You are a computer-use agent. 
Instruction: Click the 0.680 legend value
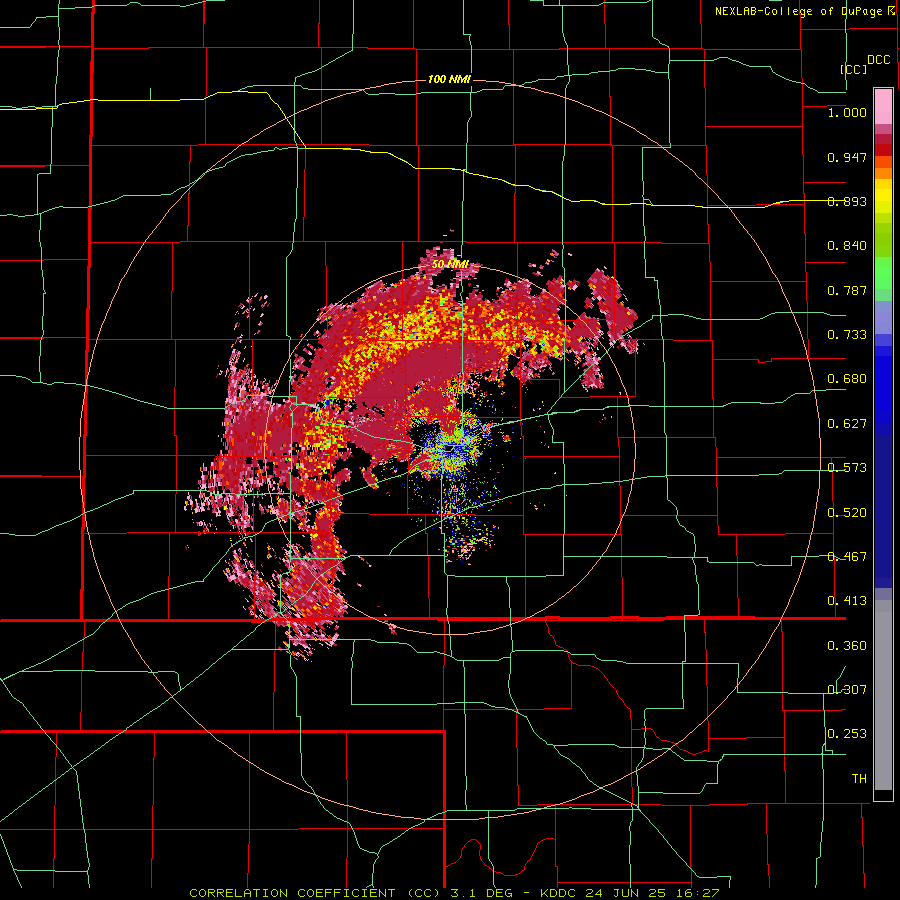(847, 379)
